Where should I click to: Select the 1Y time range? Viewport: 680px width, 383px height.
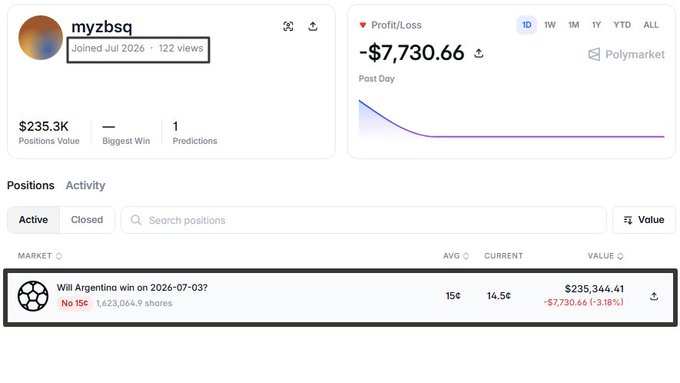[x=597, y=25]
